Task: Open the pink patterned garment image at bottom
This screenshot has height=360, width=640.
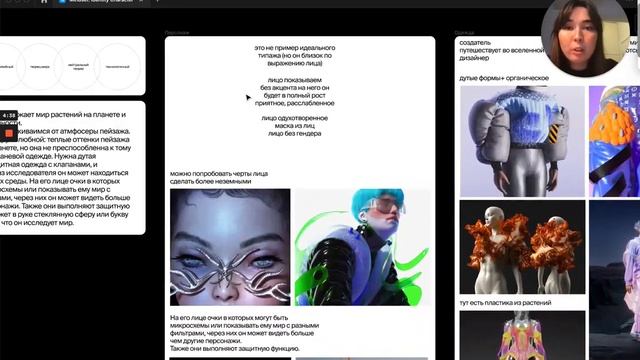Action: tap(522, 335)
